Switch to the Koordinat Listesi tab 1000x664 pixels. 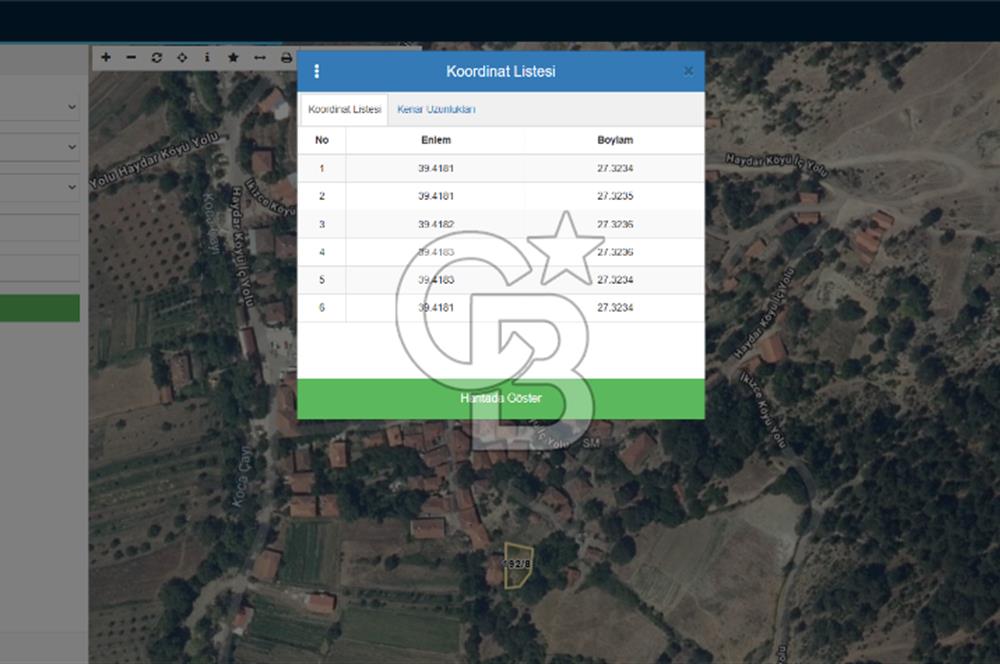pos(344,109)
